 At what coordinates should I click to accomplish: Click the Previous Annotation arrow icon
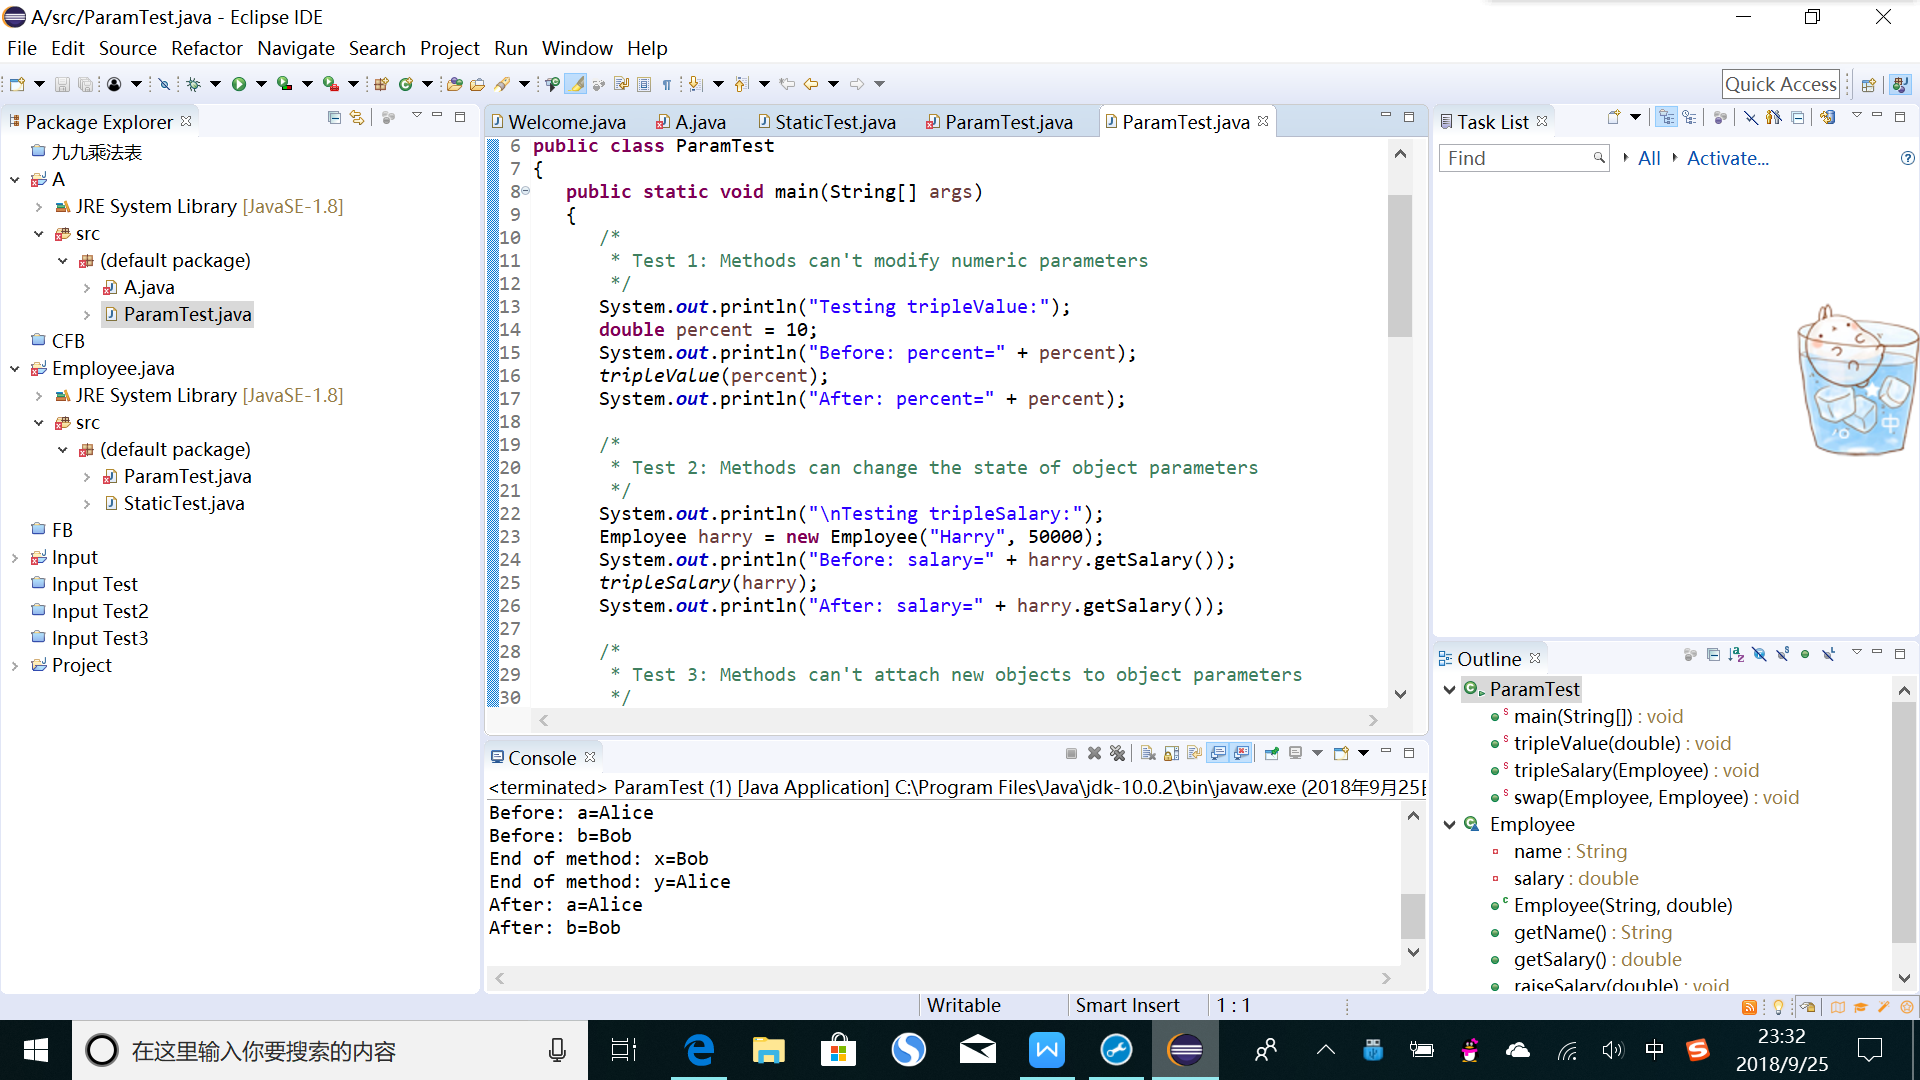(741, 84)
